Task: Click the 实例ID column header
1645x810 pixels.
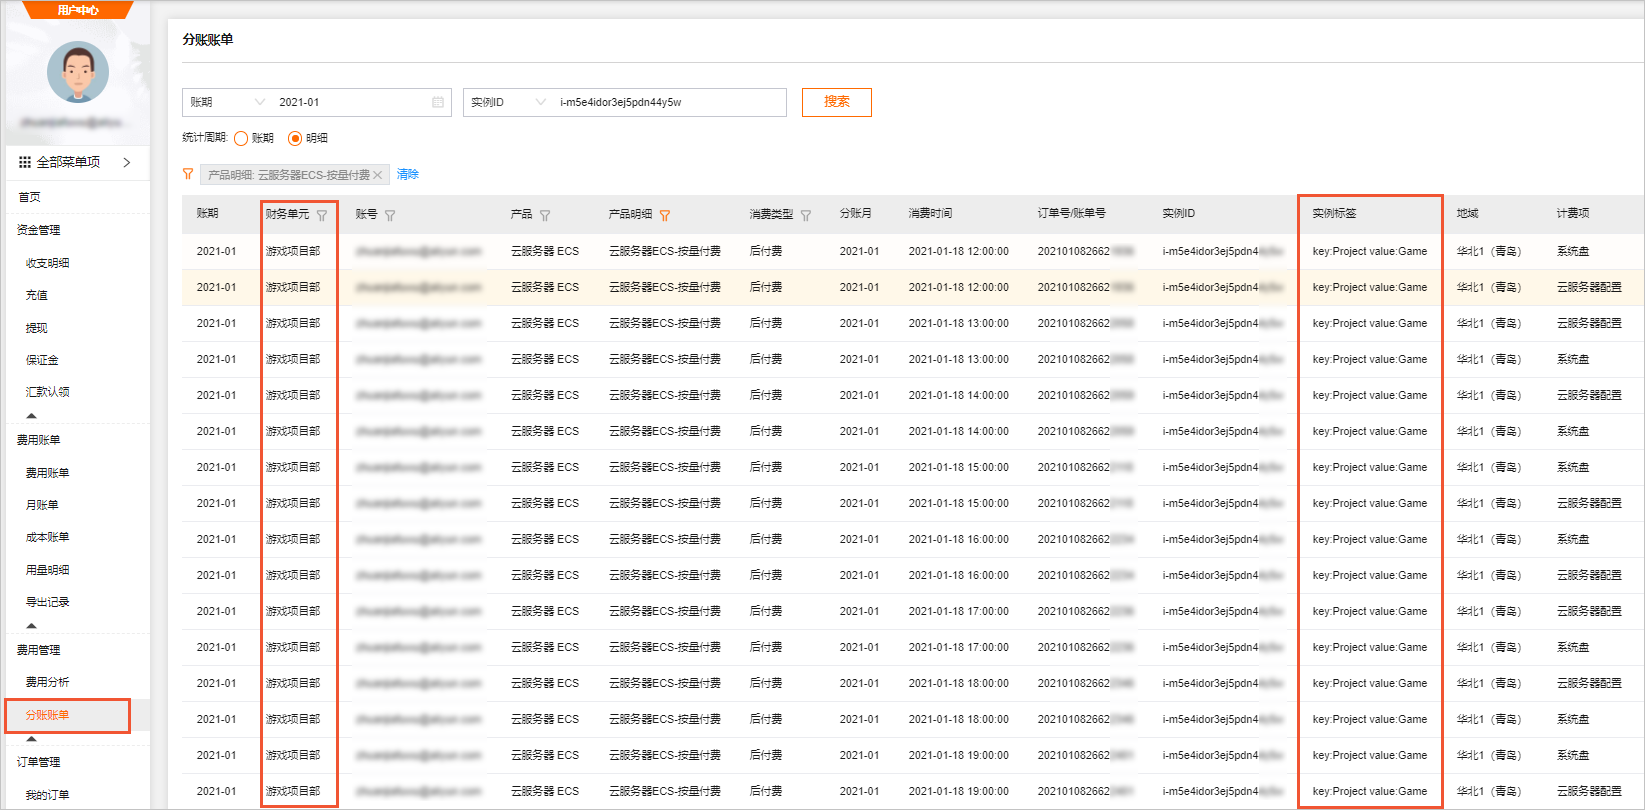Action: tap(1178, 213)
